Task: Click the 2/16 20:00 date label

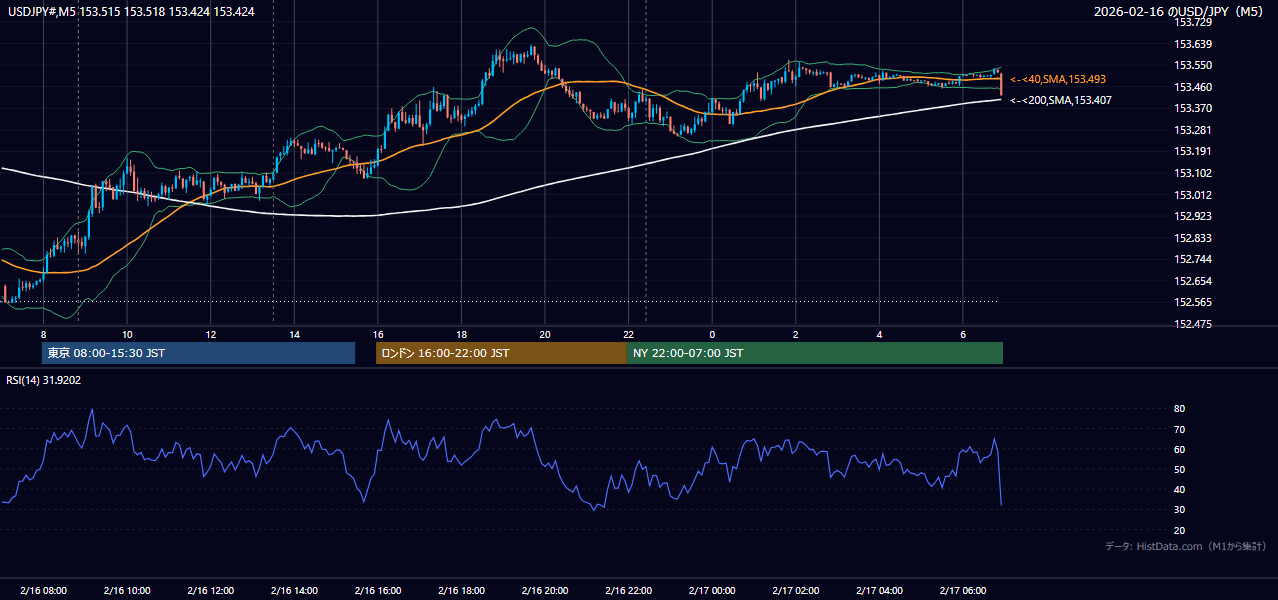Action: point(545,590)
